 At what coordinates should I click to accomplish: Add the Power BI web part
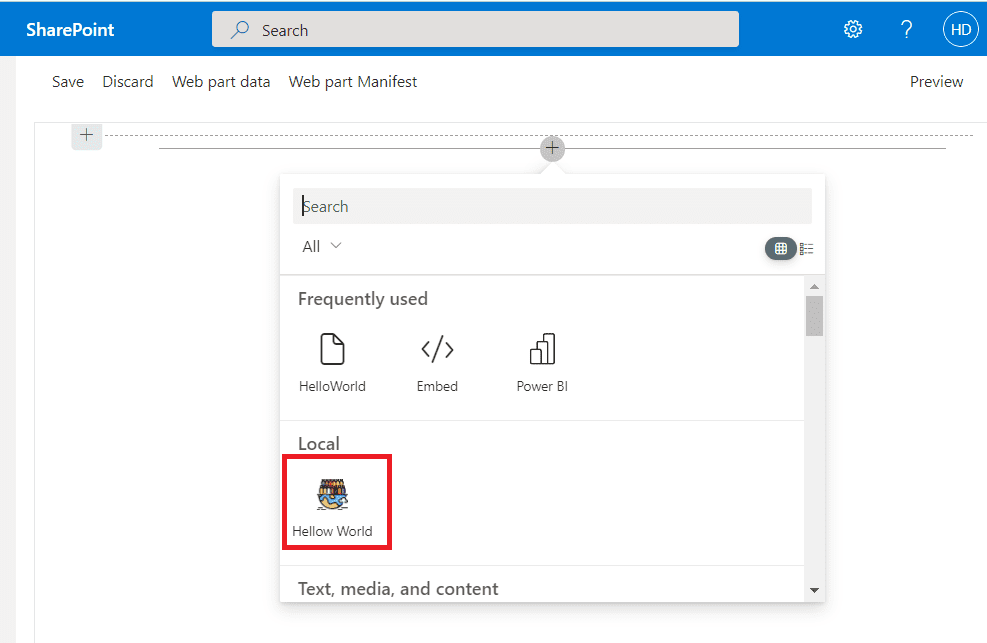point(542,363)
